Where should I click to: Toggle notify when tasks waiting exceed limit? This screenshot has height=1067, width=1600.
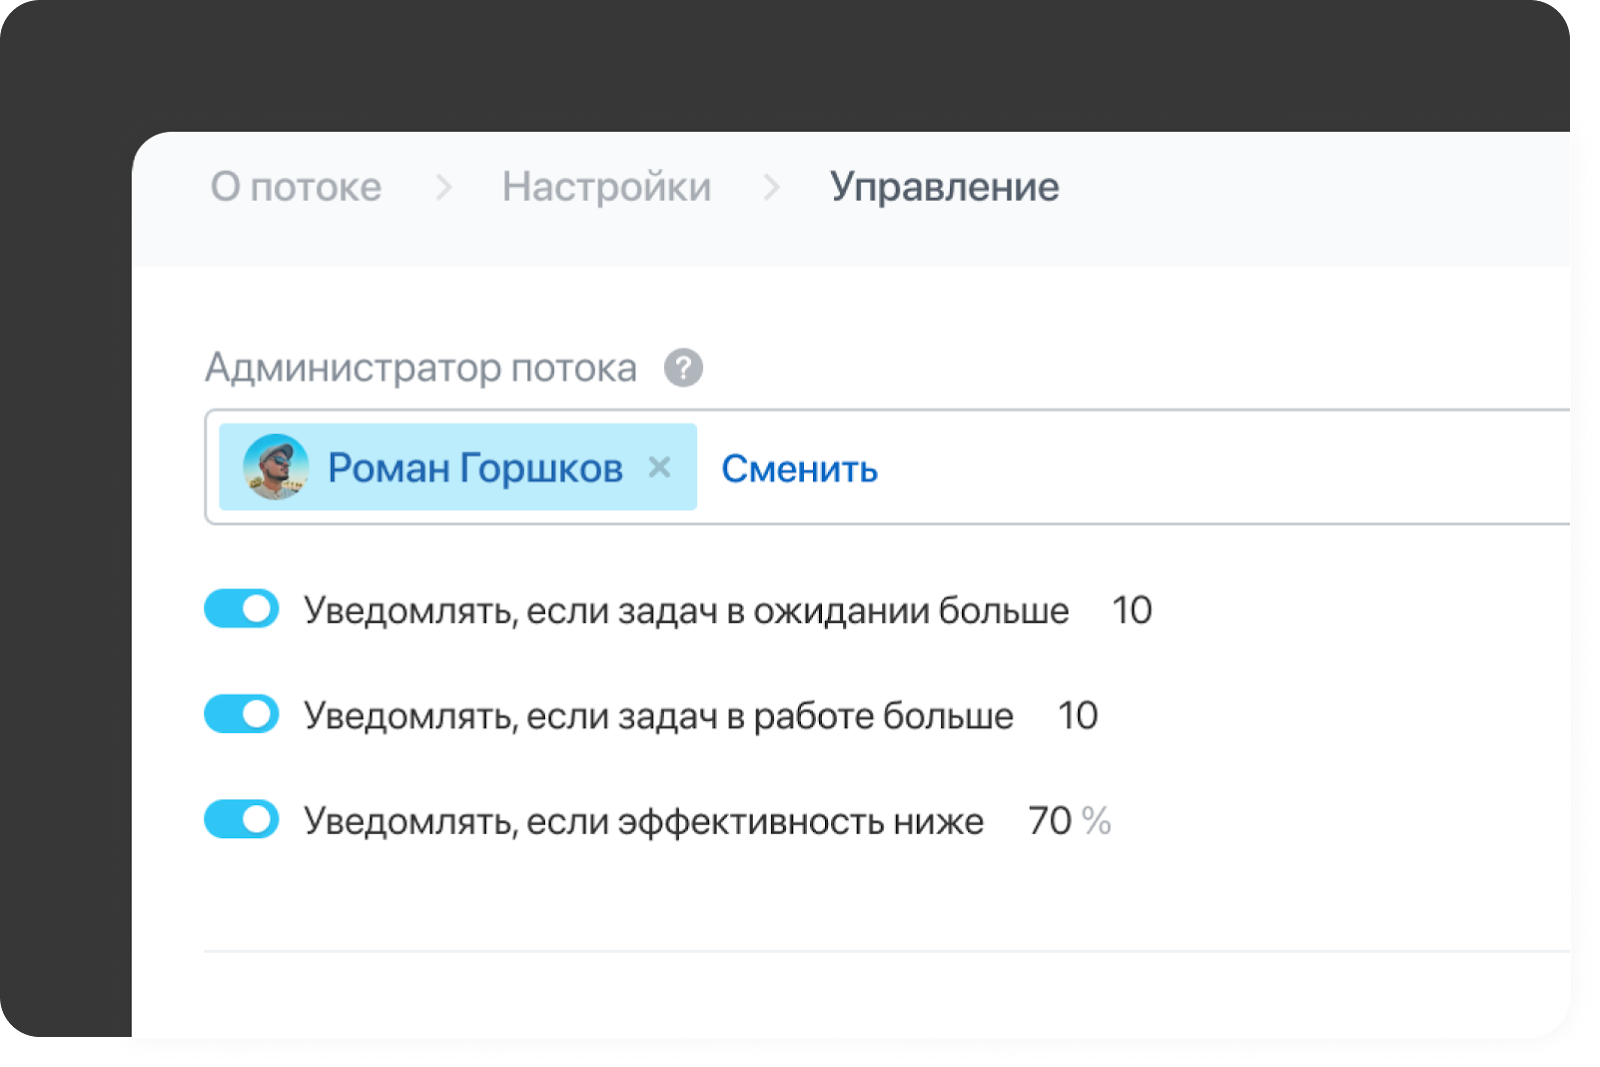pos(241,609)
